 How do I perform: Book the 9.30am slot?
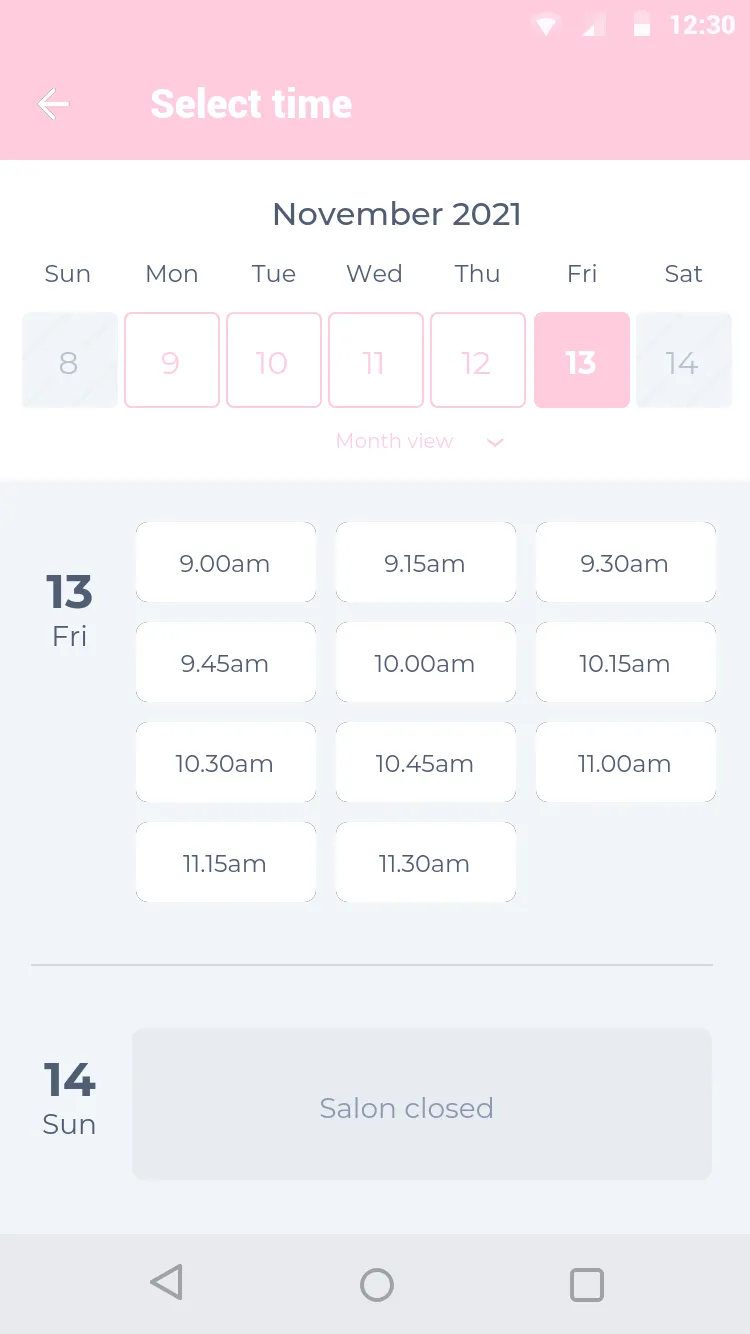point(626,562)
